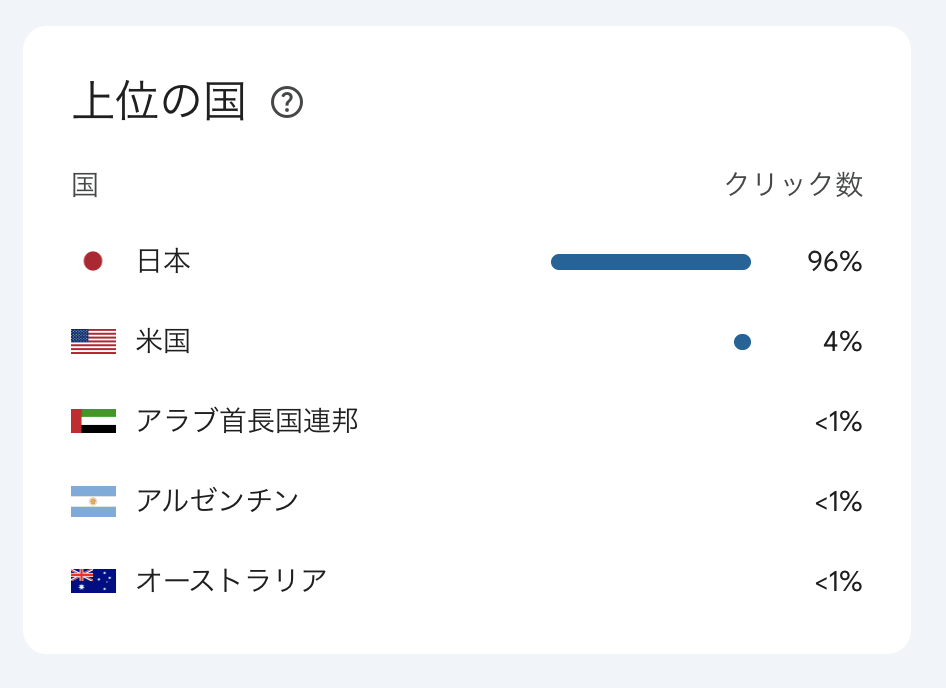This screenshot has height=688, width=946.
Task: Click the <1% value for オーストラリア
Action: point(838,582)
